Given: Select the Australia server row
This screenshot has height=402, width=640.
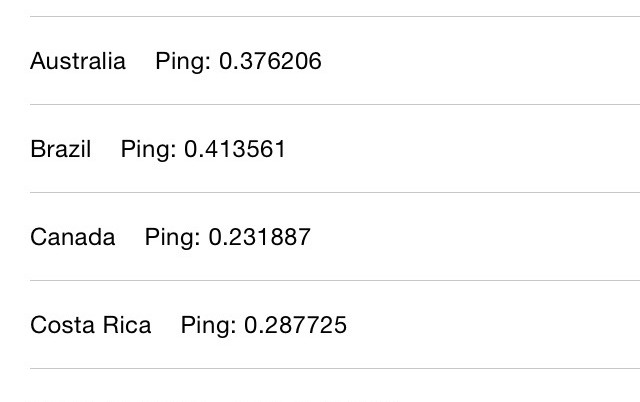Looking at the screenshot, I should pos(320,61).
